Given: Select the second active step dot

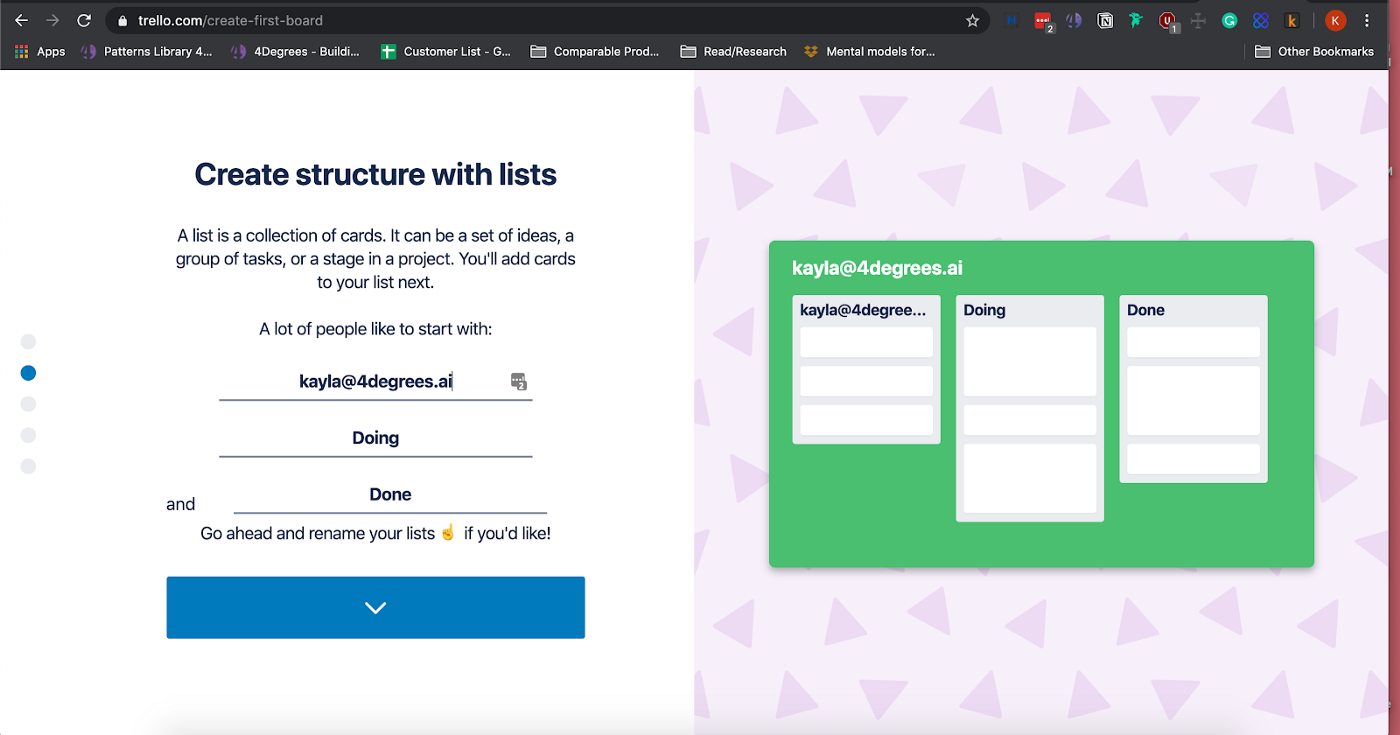Looking at the screenshot, I should point(28,373).
